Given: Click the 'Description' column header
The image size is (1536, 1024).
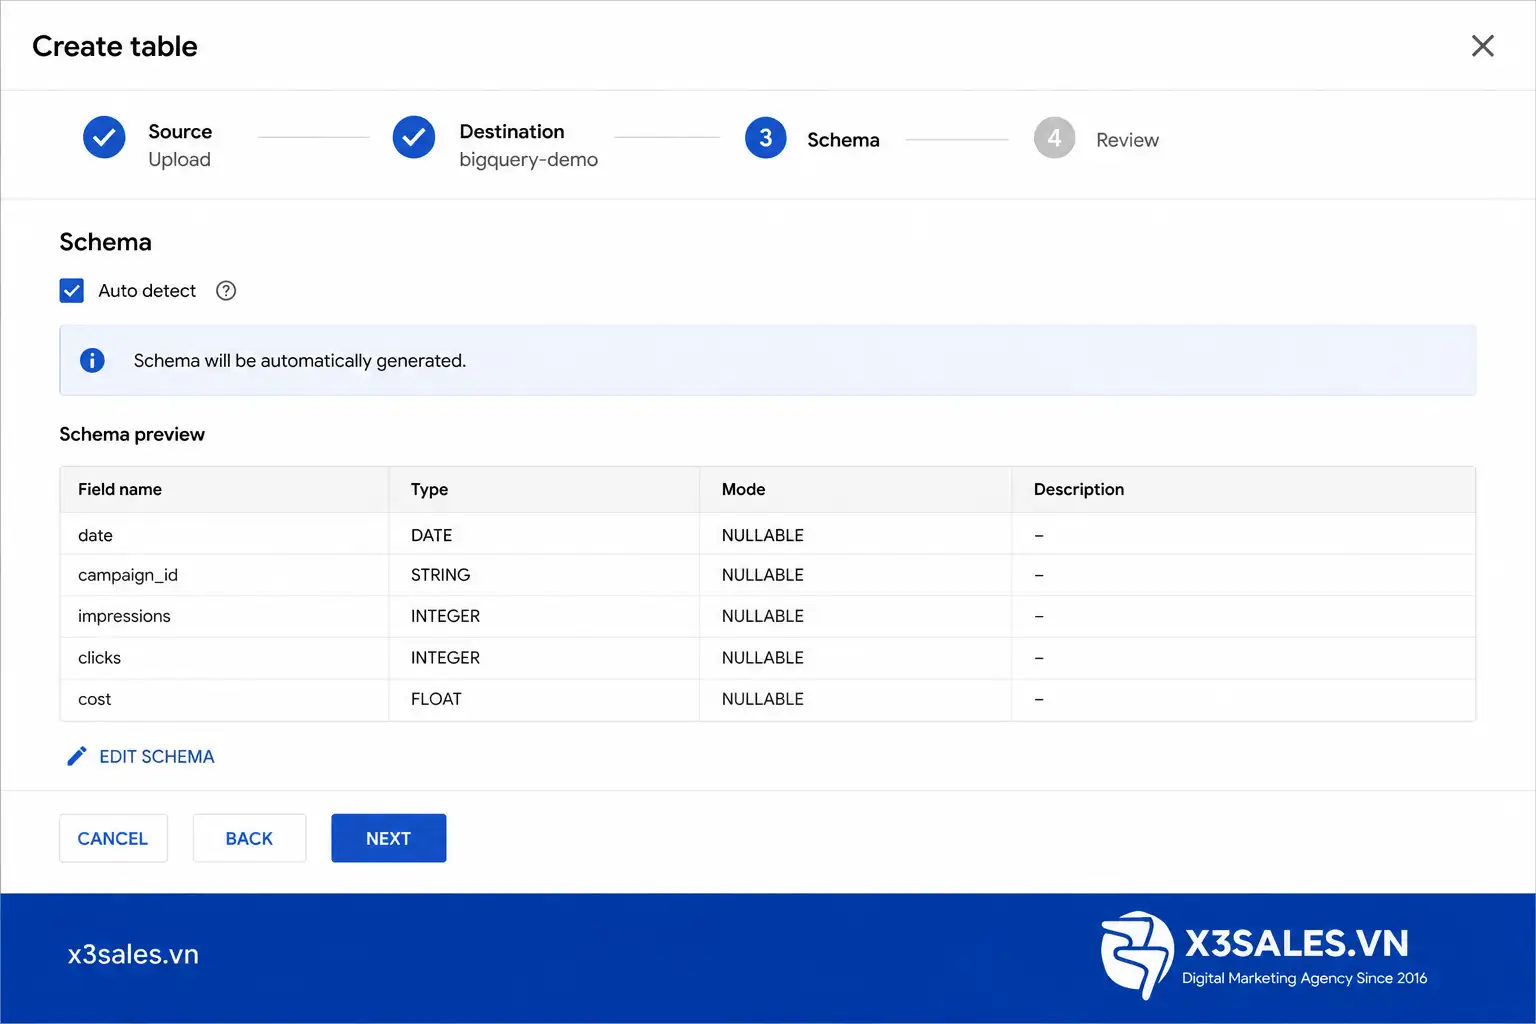Looking at the screenshot, I should (1243, 489).
